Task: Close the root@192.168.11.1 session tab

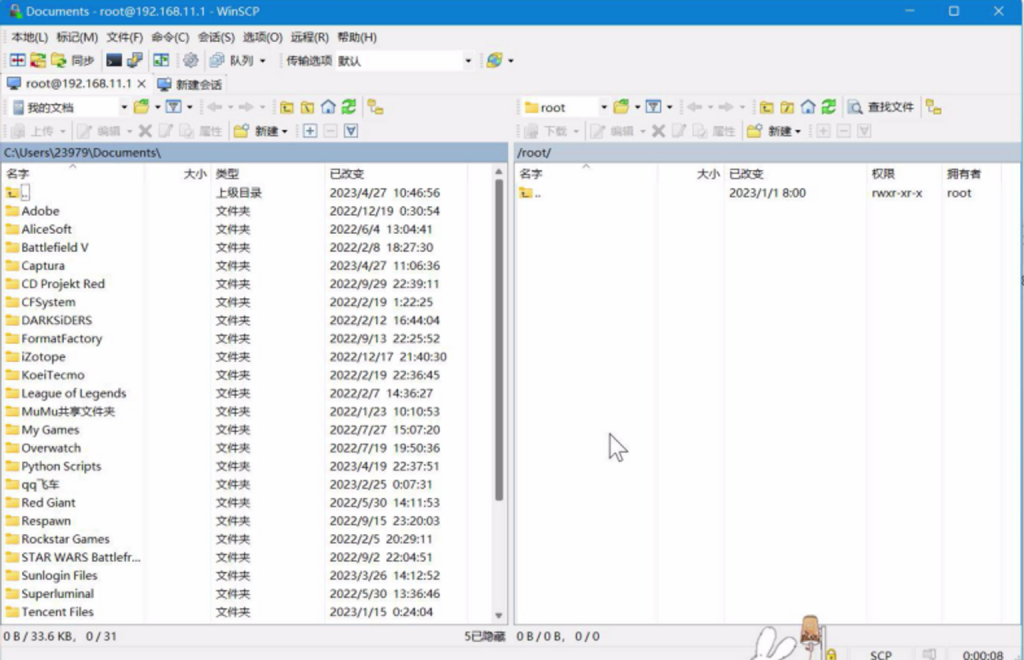Action: [141, 84]
